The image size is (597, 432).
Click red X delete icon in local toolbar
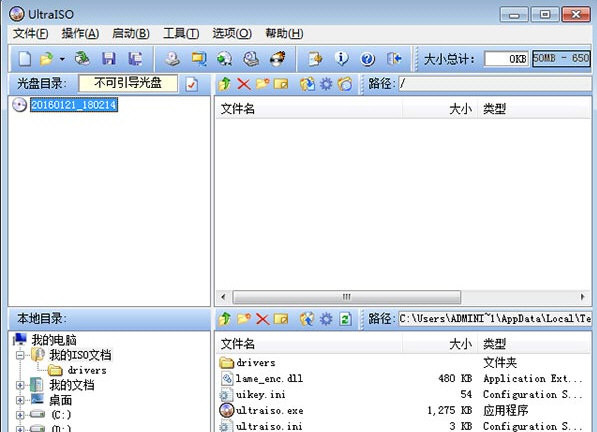click(262, 319)
